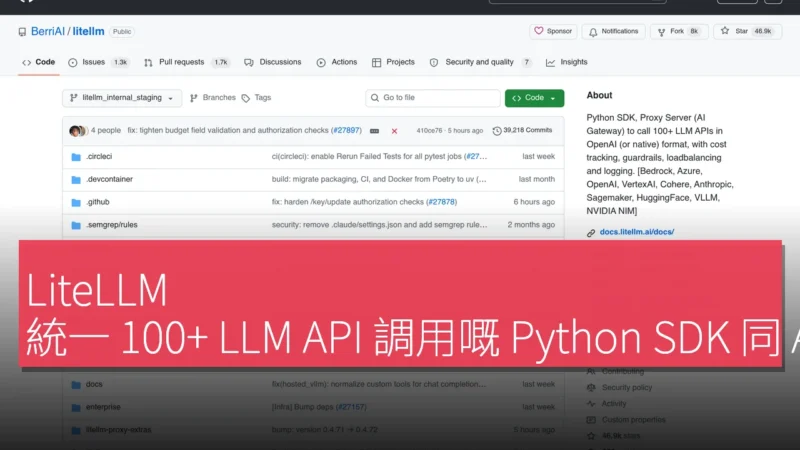Screen dimensions: 800x450
Task: Star the repository with Star button
Action: pos(748,31)
